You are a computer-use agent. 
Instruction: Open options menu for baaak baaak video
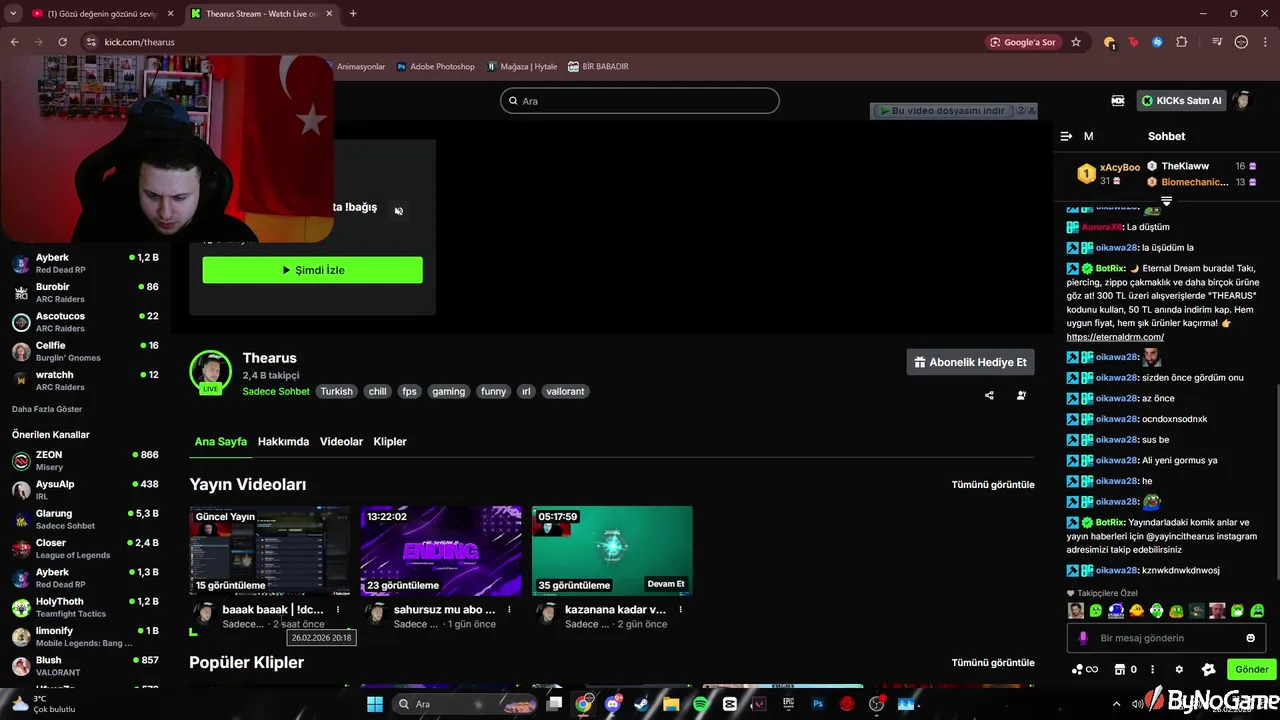click(338, 609)
